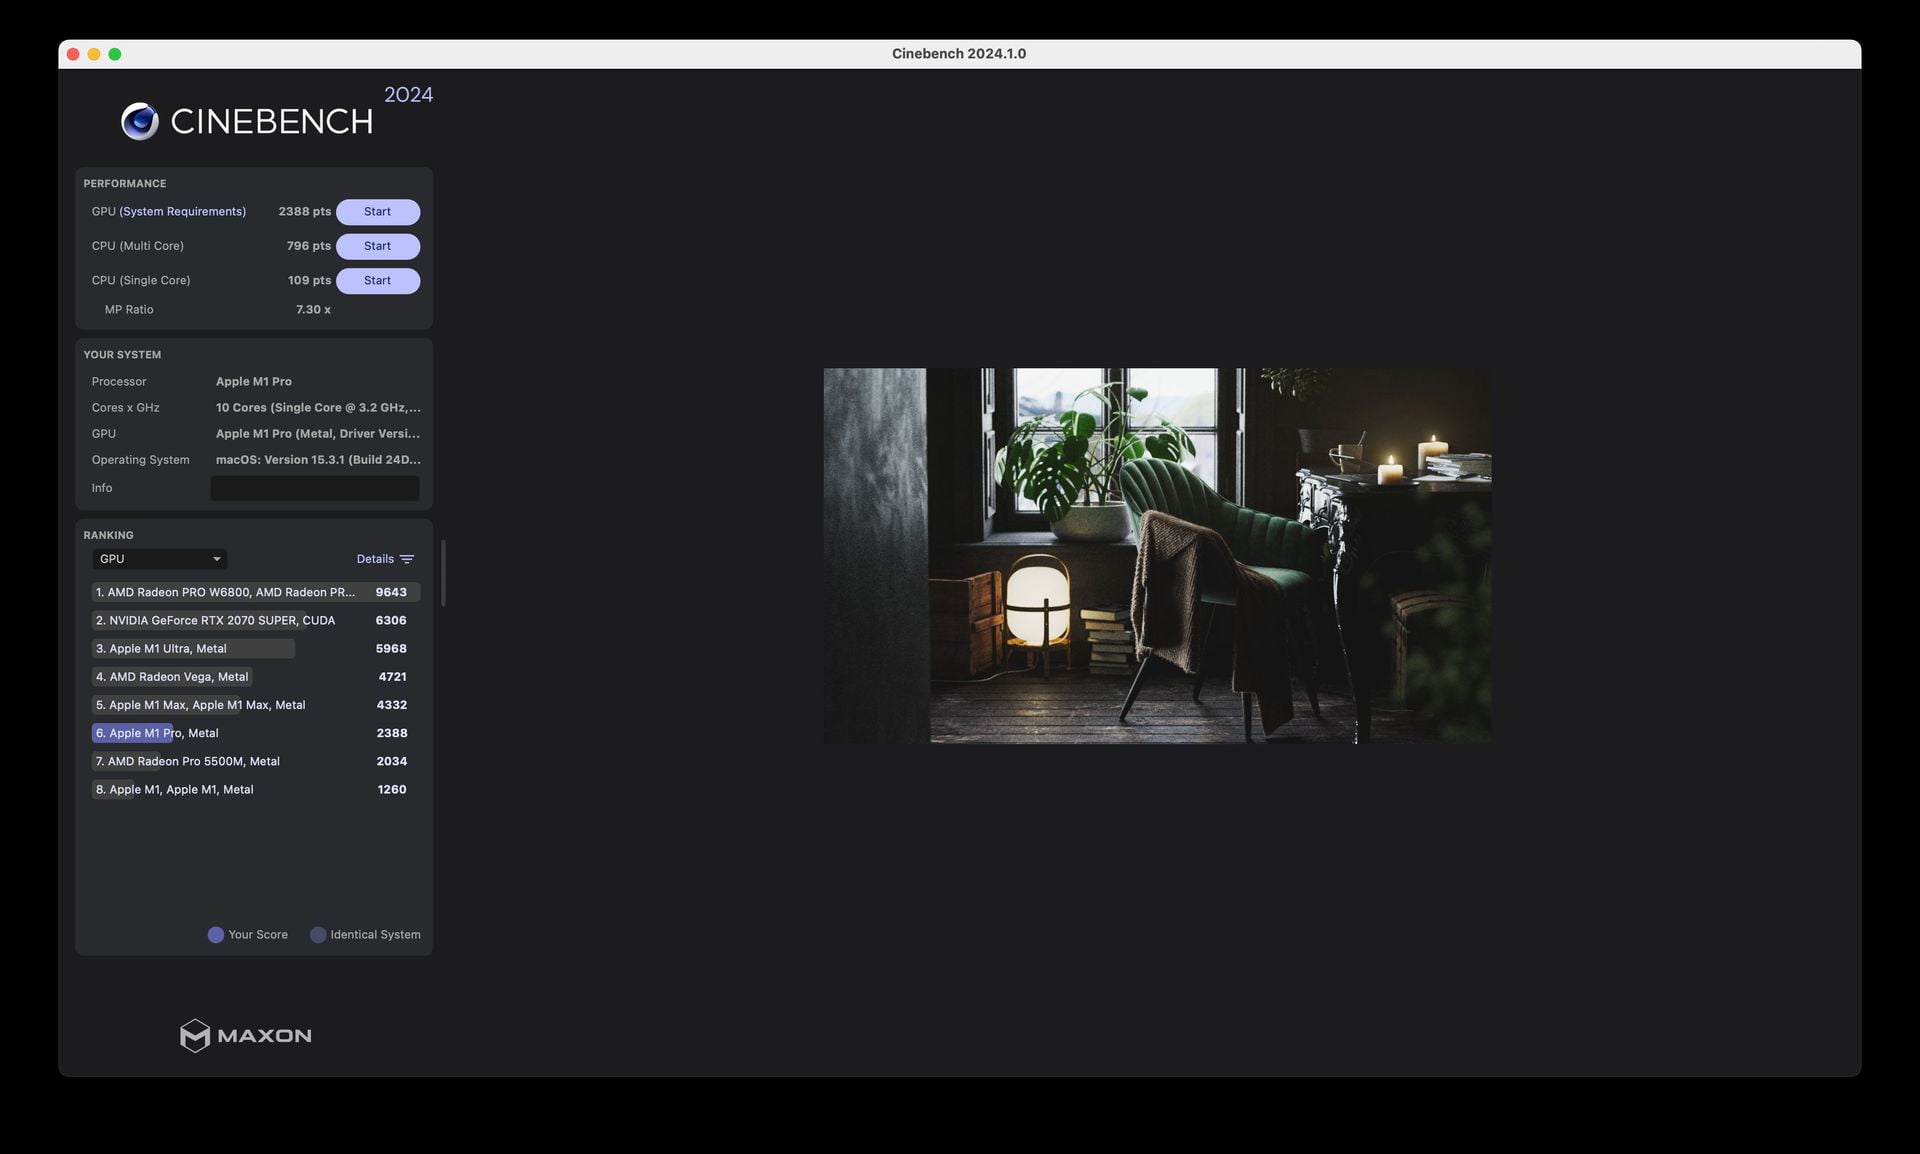The image size is (1920, 1154).
Task: Start the CPU Multi Core benchmark
Action: 378,246
